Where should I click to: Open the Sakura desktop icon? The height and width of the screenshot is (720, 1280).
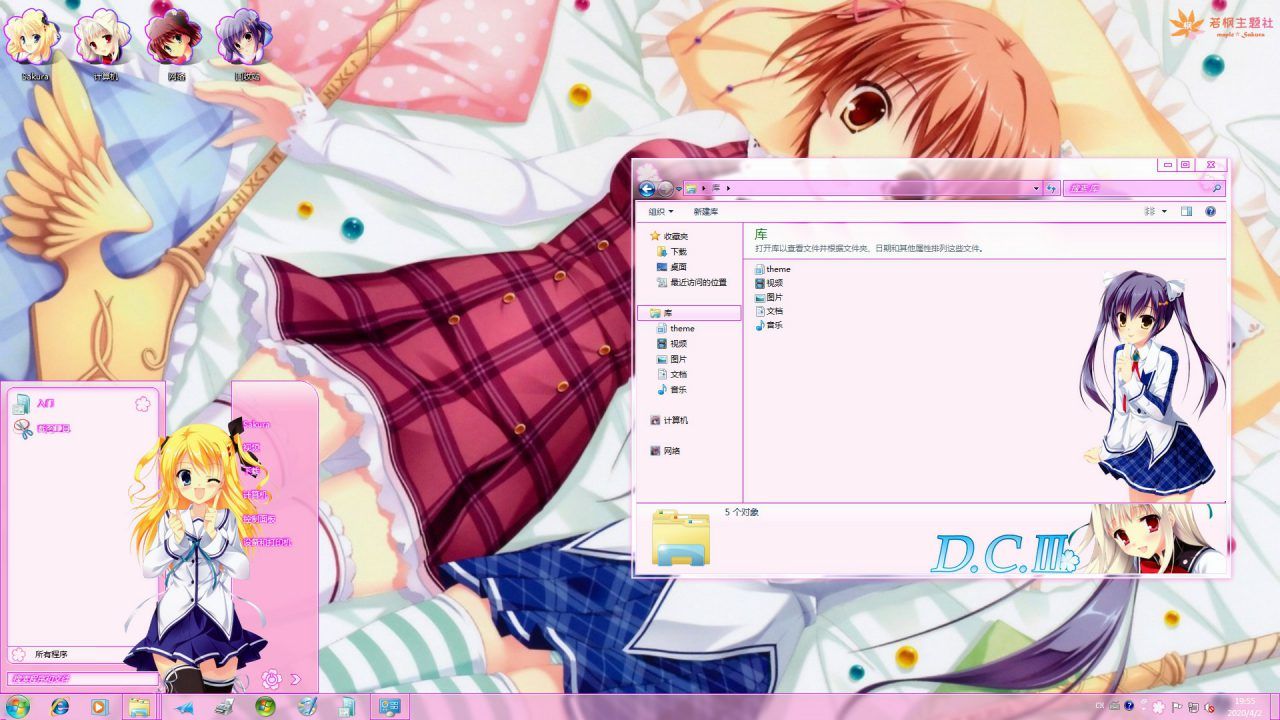[x=34, y=42]
